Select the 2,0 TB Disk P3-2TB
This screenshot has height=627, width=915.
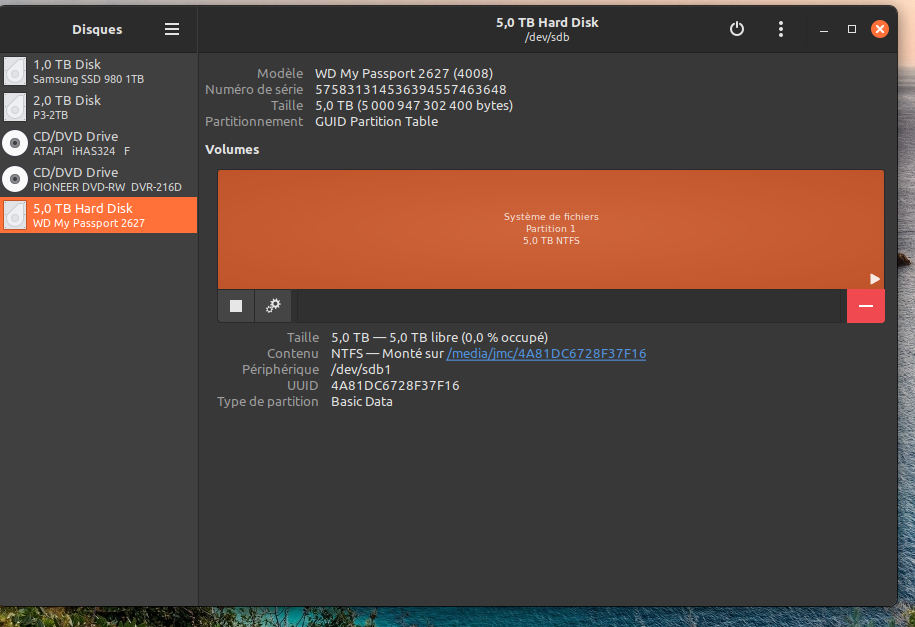(99, 107)
